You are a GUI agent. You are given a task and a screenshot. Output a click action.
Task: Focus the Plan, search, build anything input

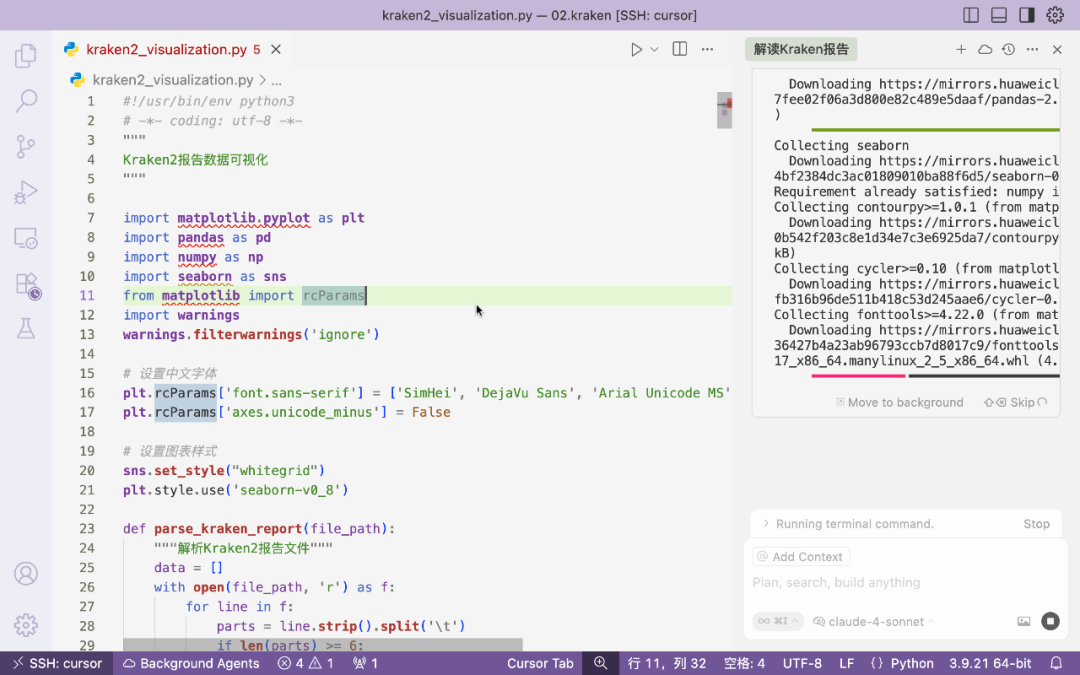click(904, 583)
